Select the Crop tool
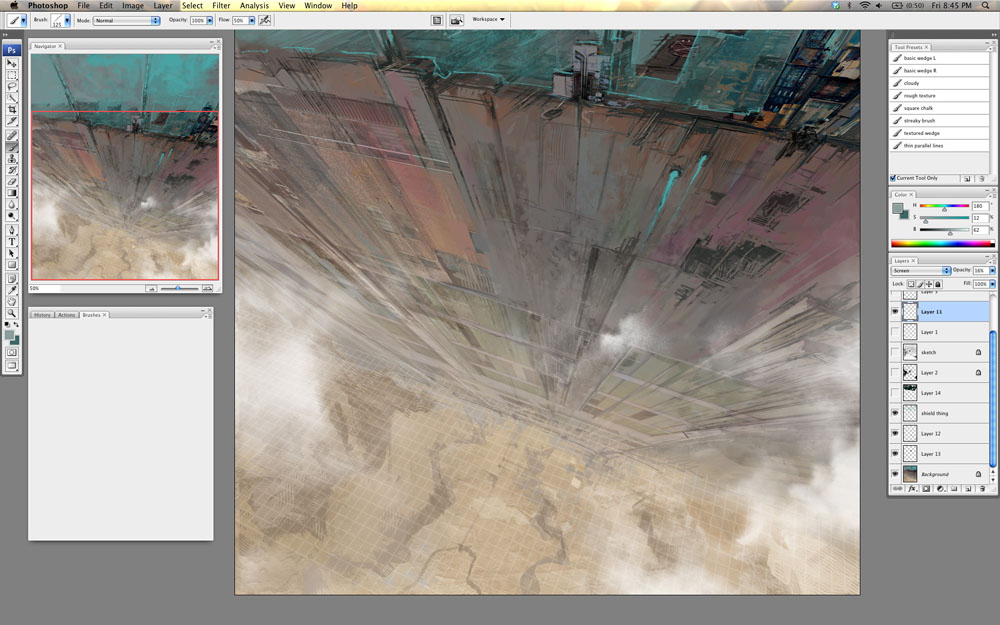1000x625 pixels. 11,110
